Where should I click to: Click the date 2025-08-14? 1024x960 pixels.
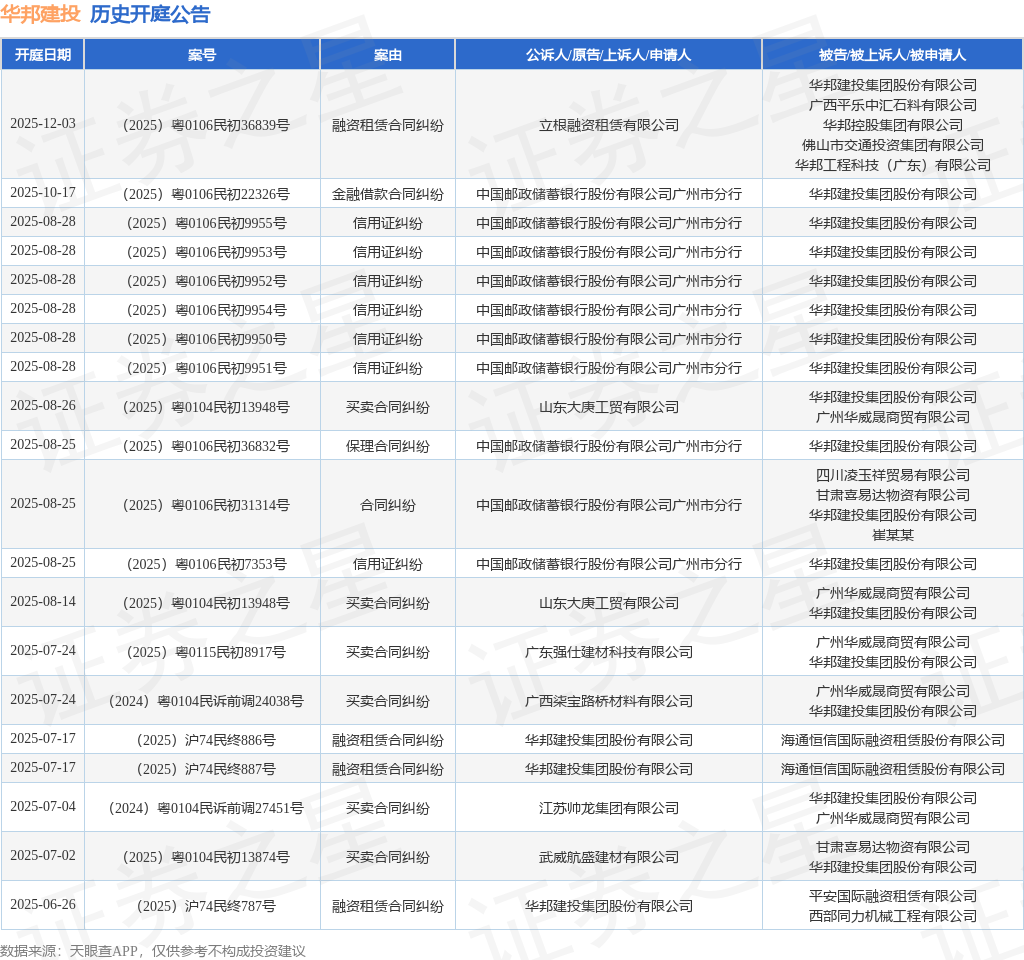[x=43, y=601]
